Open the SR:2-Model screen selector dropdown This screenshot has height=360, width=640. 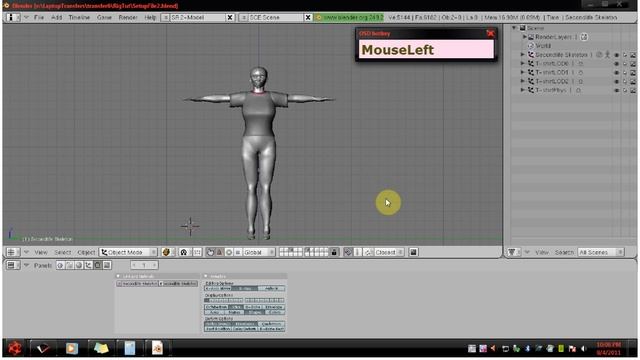tap(166, 18)
